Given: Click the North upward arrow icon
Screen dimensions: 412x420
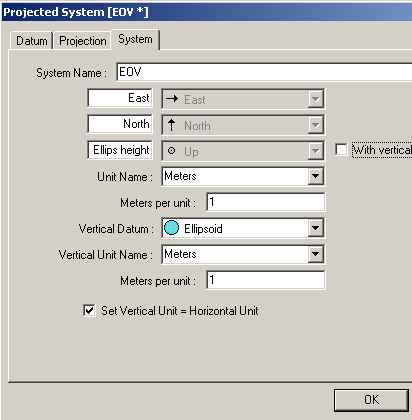Looking at the screenshot, I should coord(171,125).
